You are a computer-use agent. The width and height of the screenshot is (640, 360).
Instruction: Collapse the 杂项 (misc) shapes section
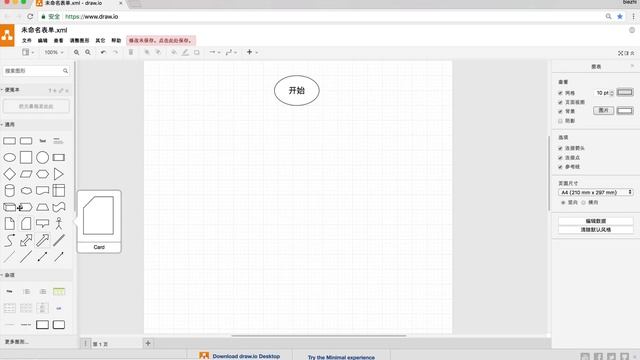(9, 275)
